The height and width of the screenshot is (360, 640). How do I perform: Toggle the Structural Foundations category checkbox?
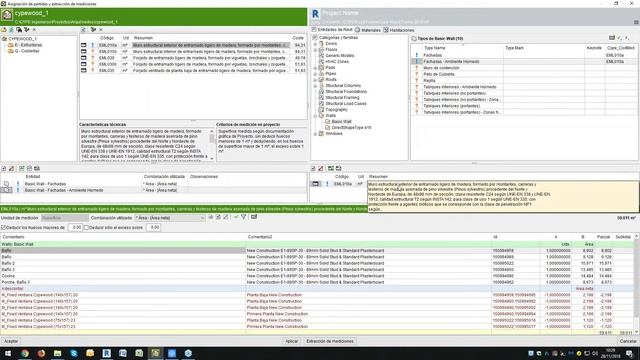click(x=321, y=92)
